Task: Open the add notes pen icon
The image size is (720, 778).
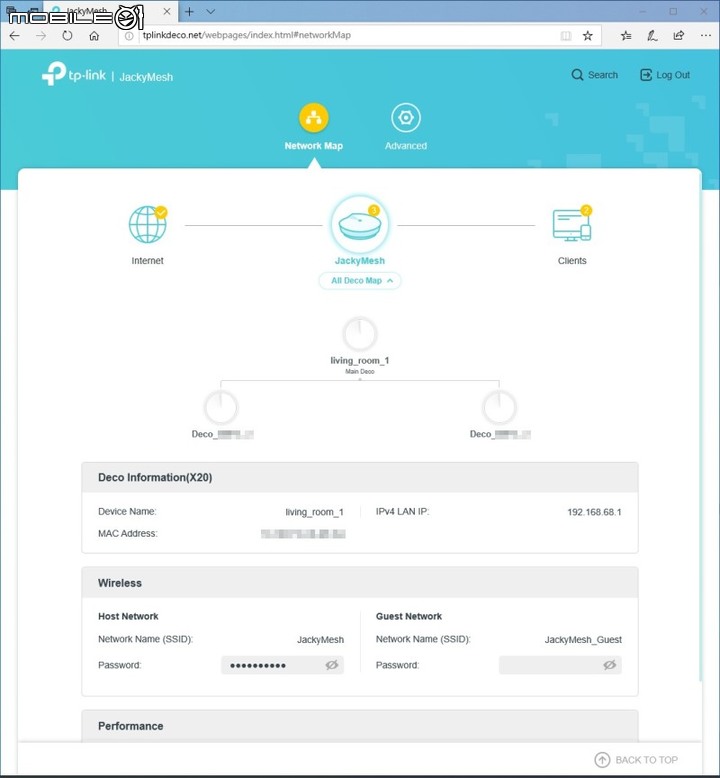Action: click(x=653, y=36)
